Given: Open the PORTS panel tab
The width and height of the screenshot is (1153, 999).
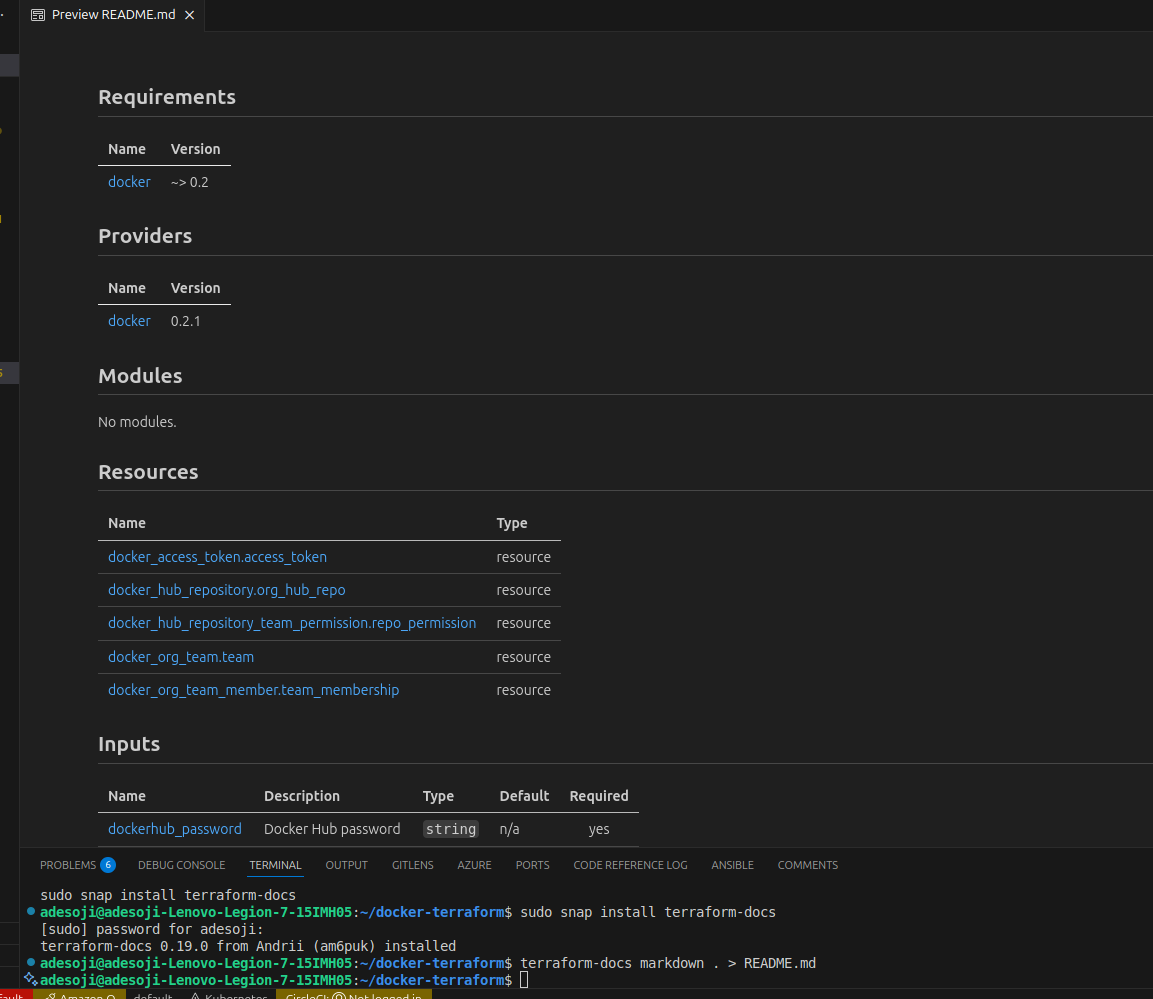Looking at the screenshot, I should (532, 864).
